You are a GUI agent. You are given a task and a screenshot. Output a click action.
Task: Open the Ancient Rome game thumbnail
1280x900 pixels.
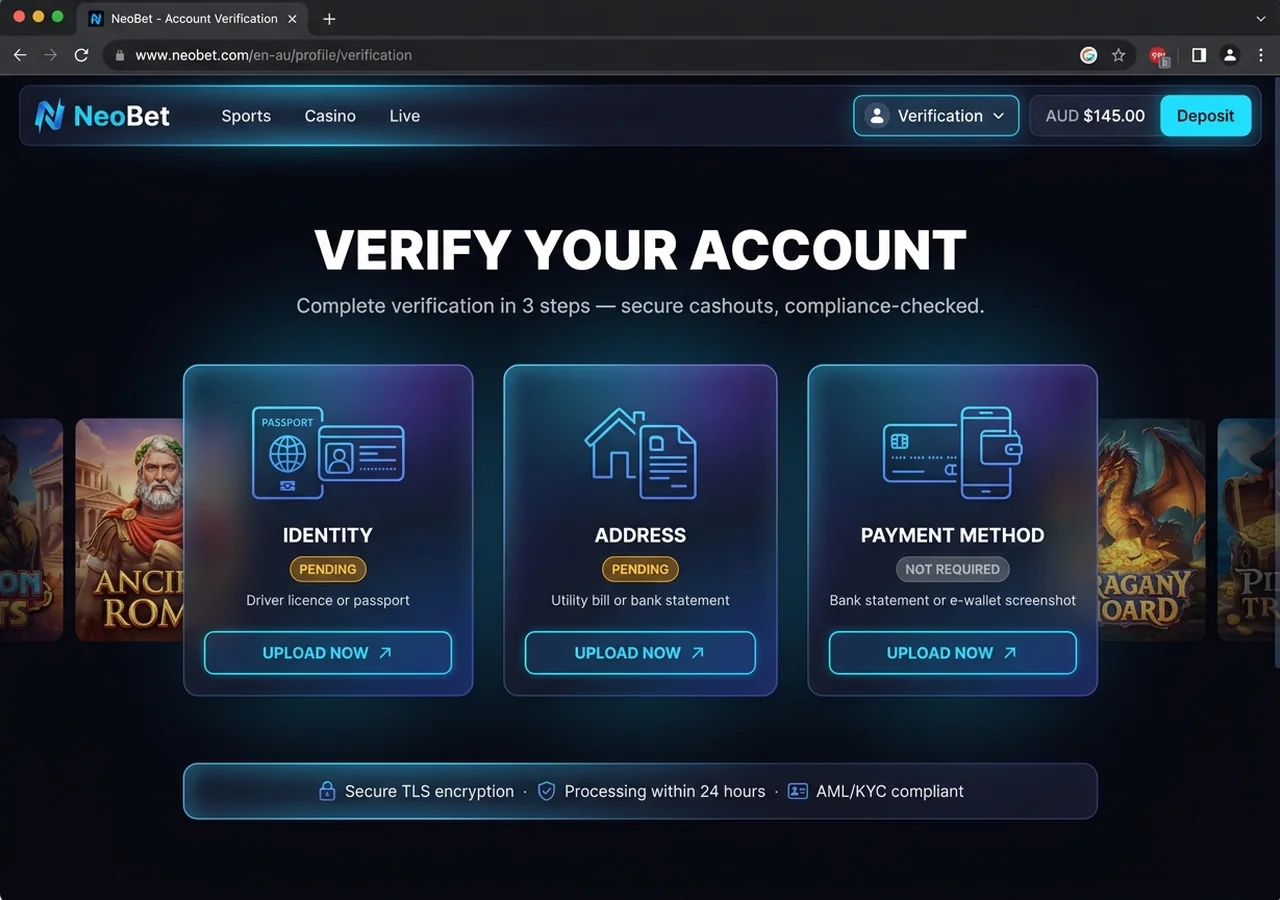(129, 530)
